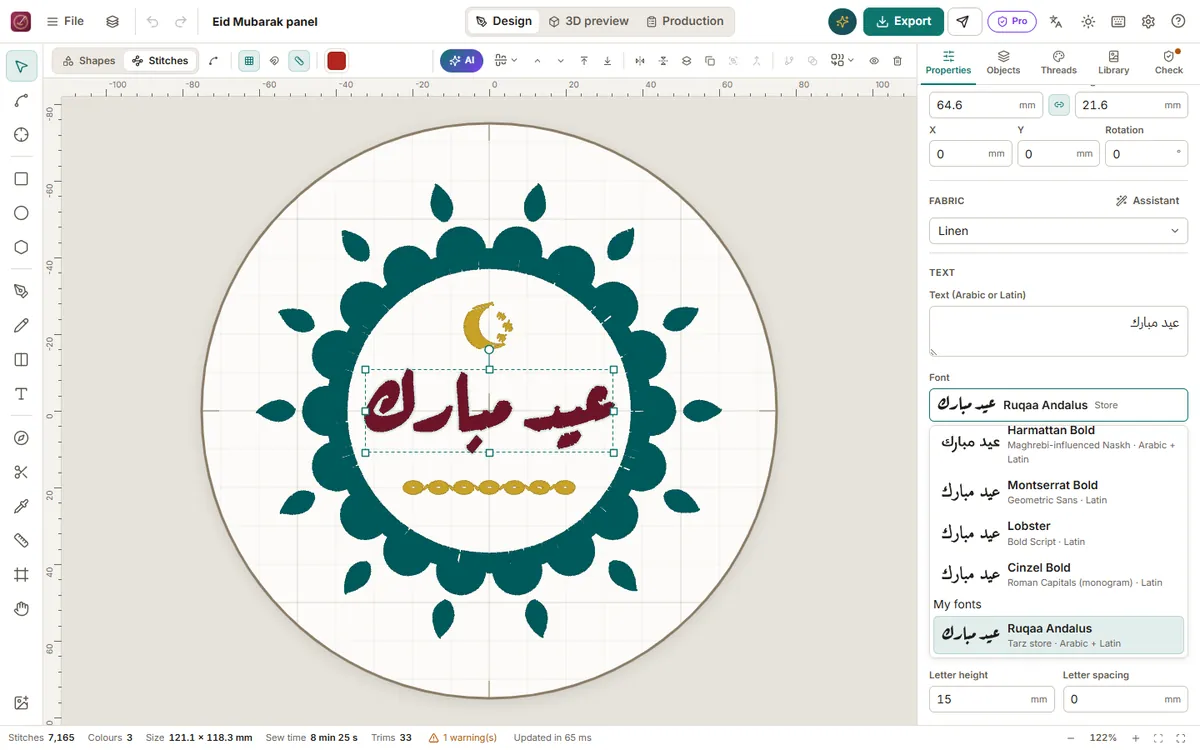Click the image import icon at bottom left

21,704
